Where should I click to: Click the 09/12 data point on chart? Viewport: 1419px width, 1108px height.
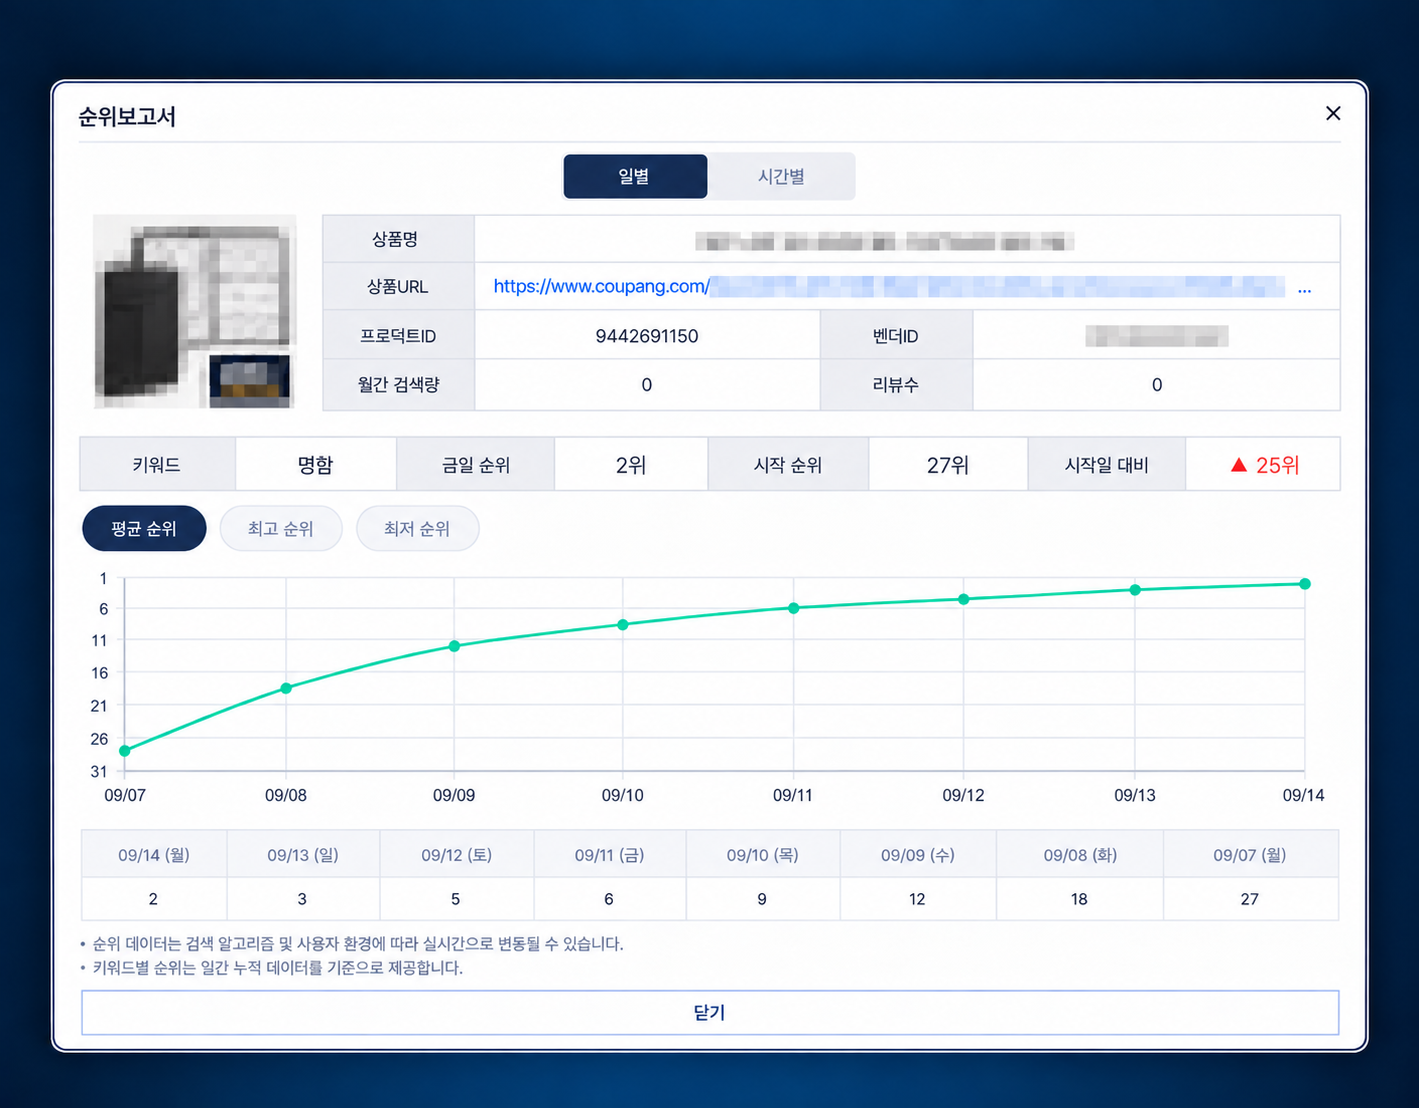pos(964,600)
